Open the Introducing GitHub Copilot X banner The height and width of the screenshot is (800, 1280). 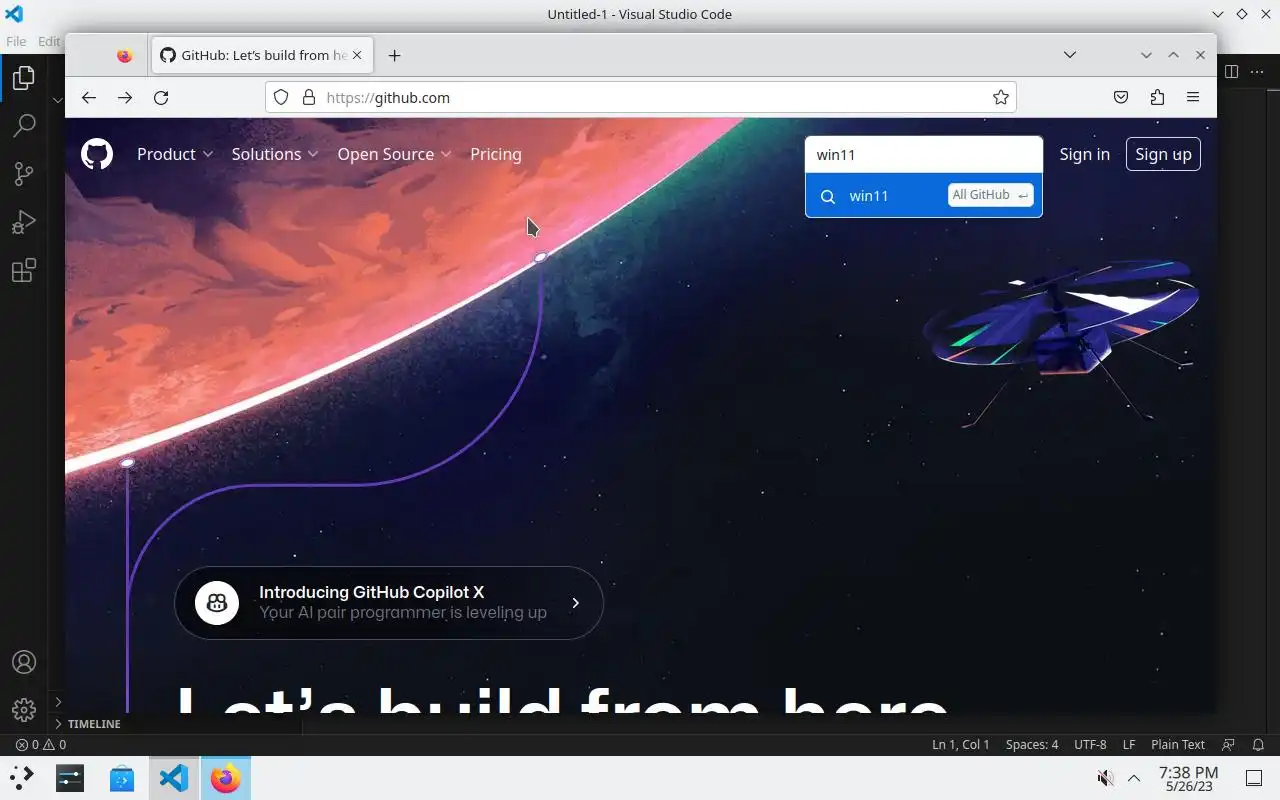[x=389, y=602]
